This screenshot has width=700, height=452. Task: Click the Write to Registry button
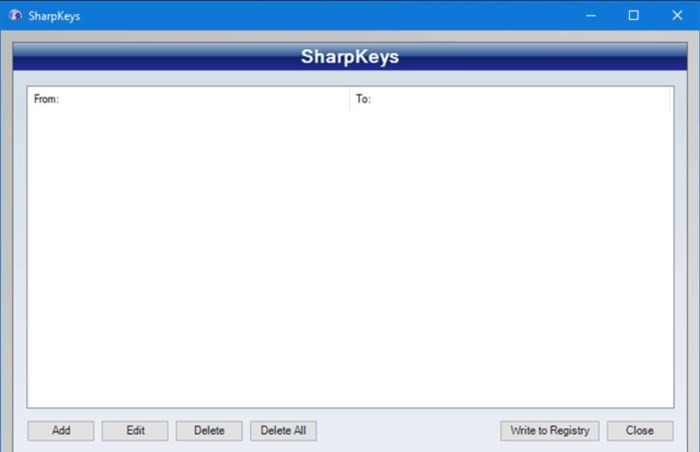point(550,431)
